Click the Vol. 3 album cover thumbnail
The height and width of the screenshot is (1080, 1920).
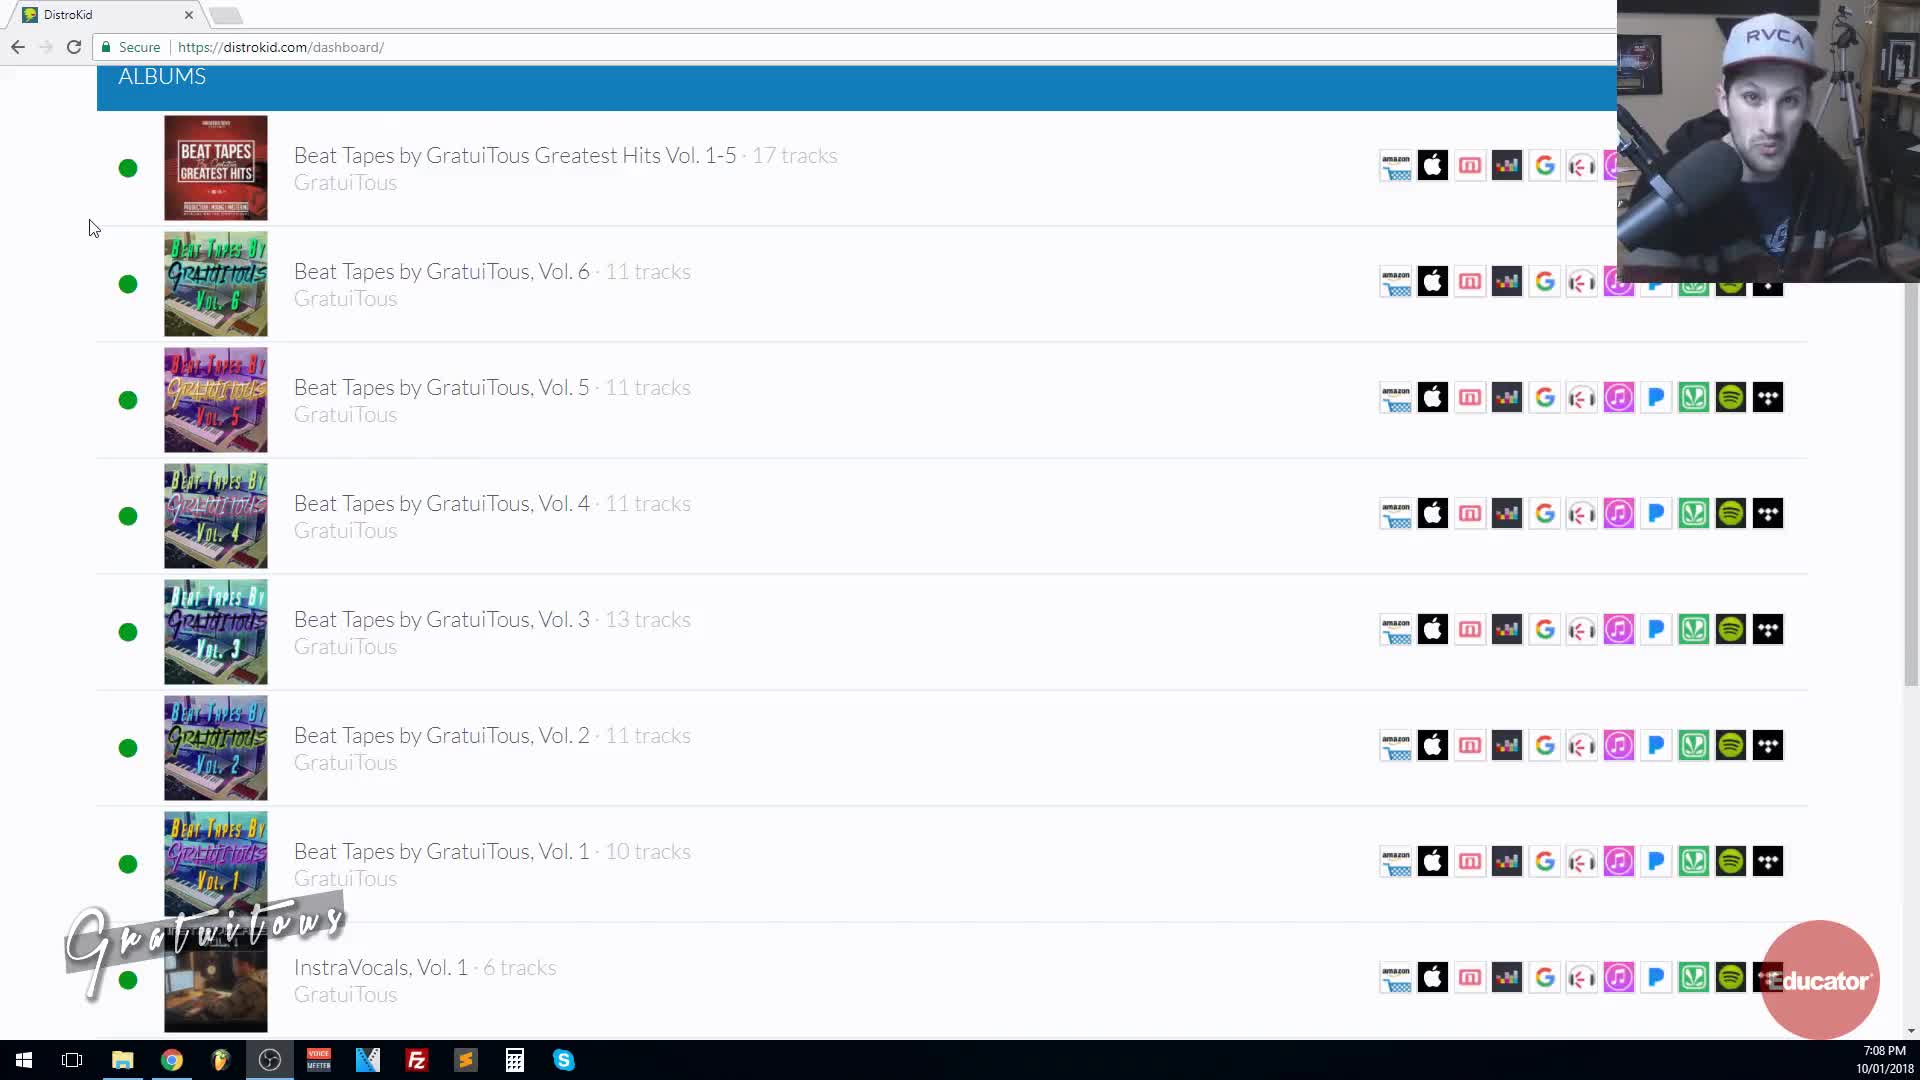tap(216, 632)
